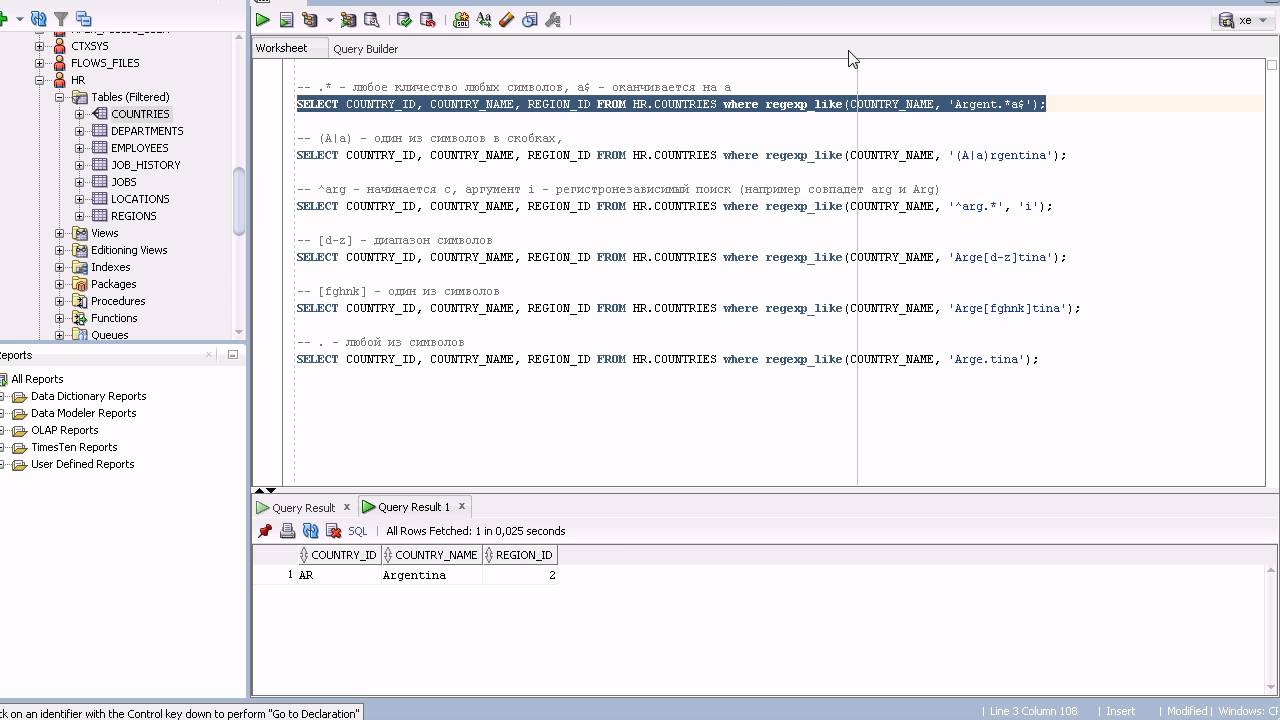
Task: Open TimesTen Reports folder
Action: pos(74,447)
